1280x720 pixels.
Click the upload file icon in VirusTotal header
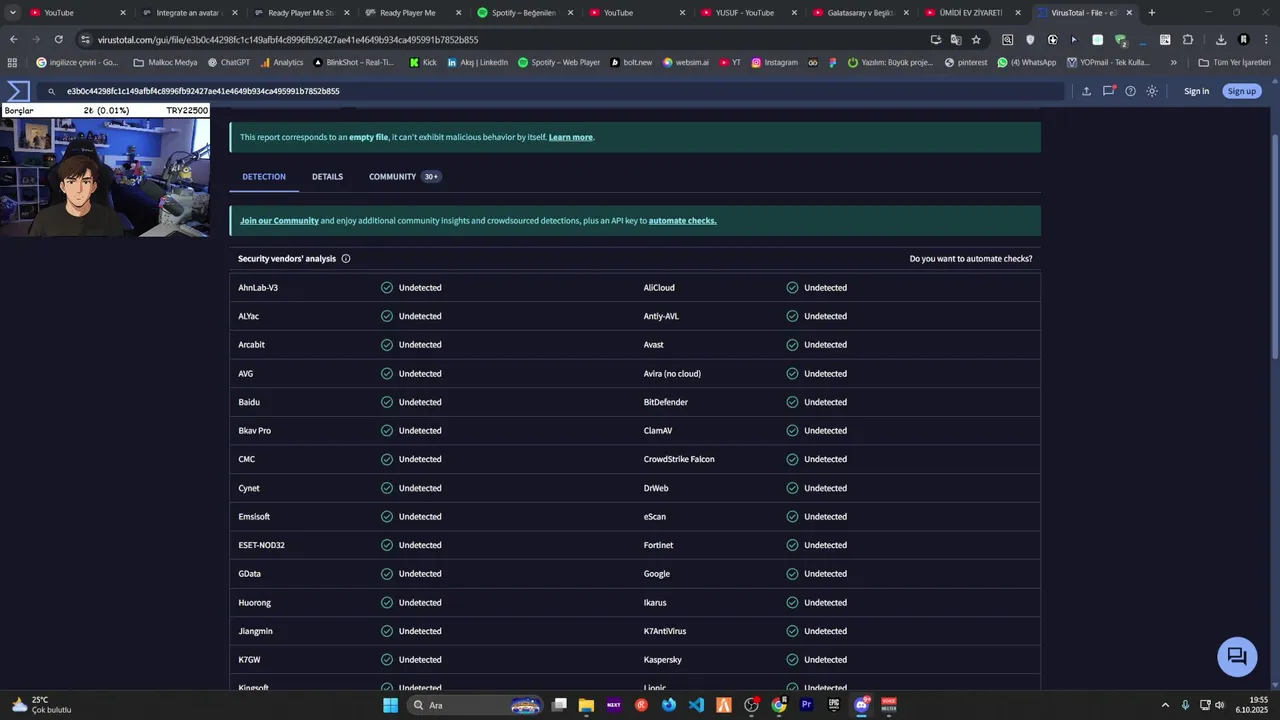[x=1086, y=91]
